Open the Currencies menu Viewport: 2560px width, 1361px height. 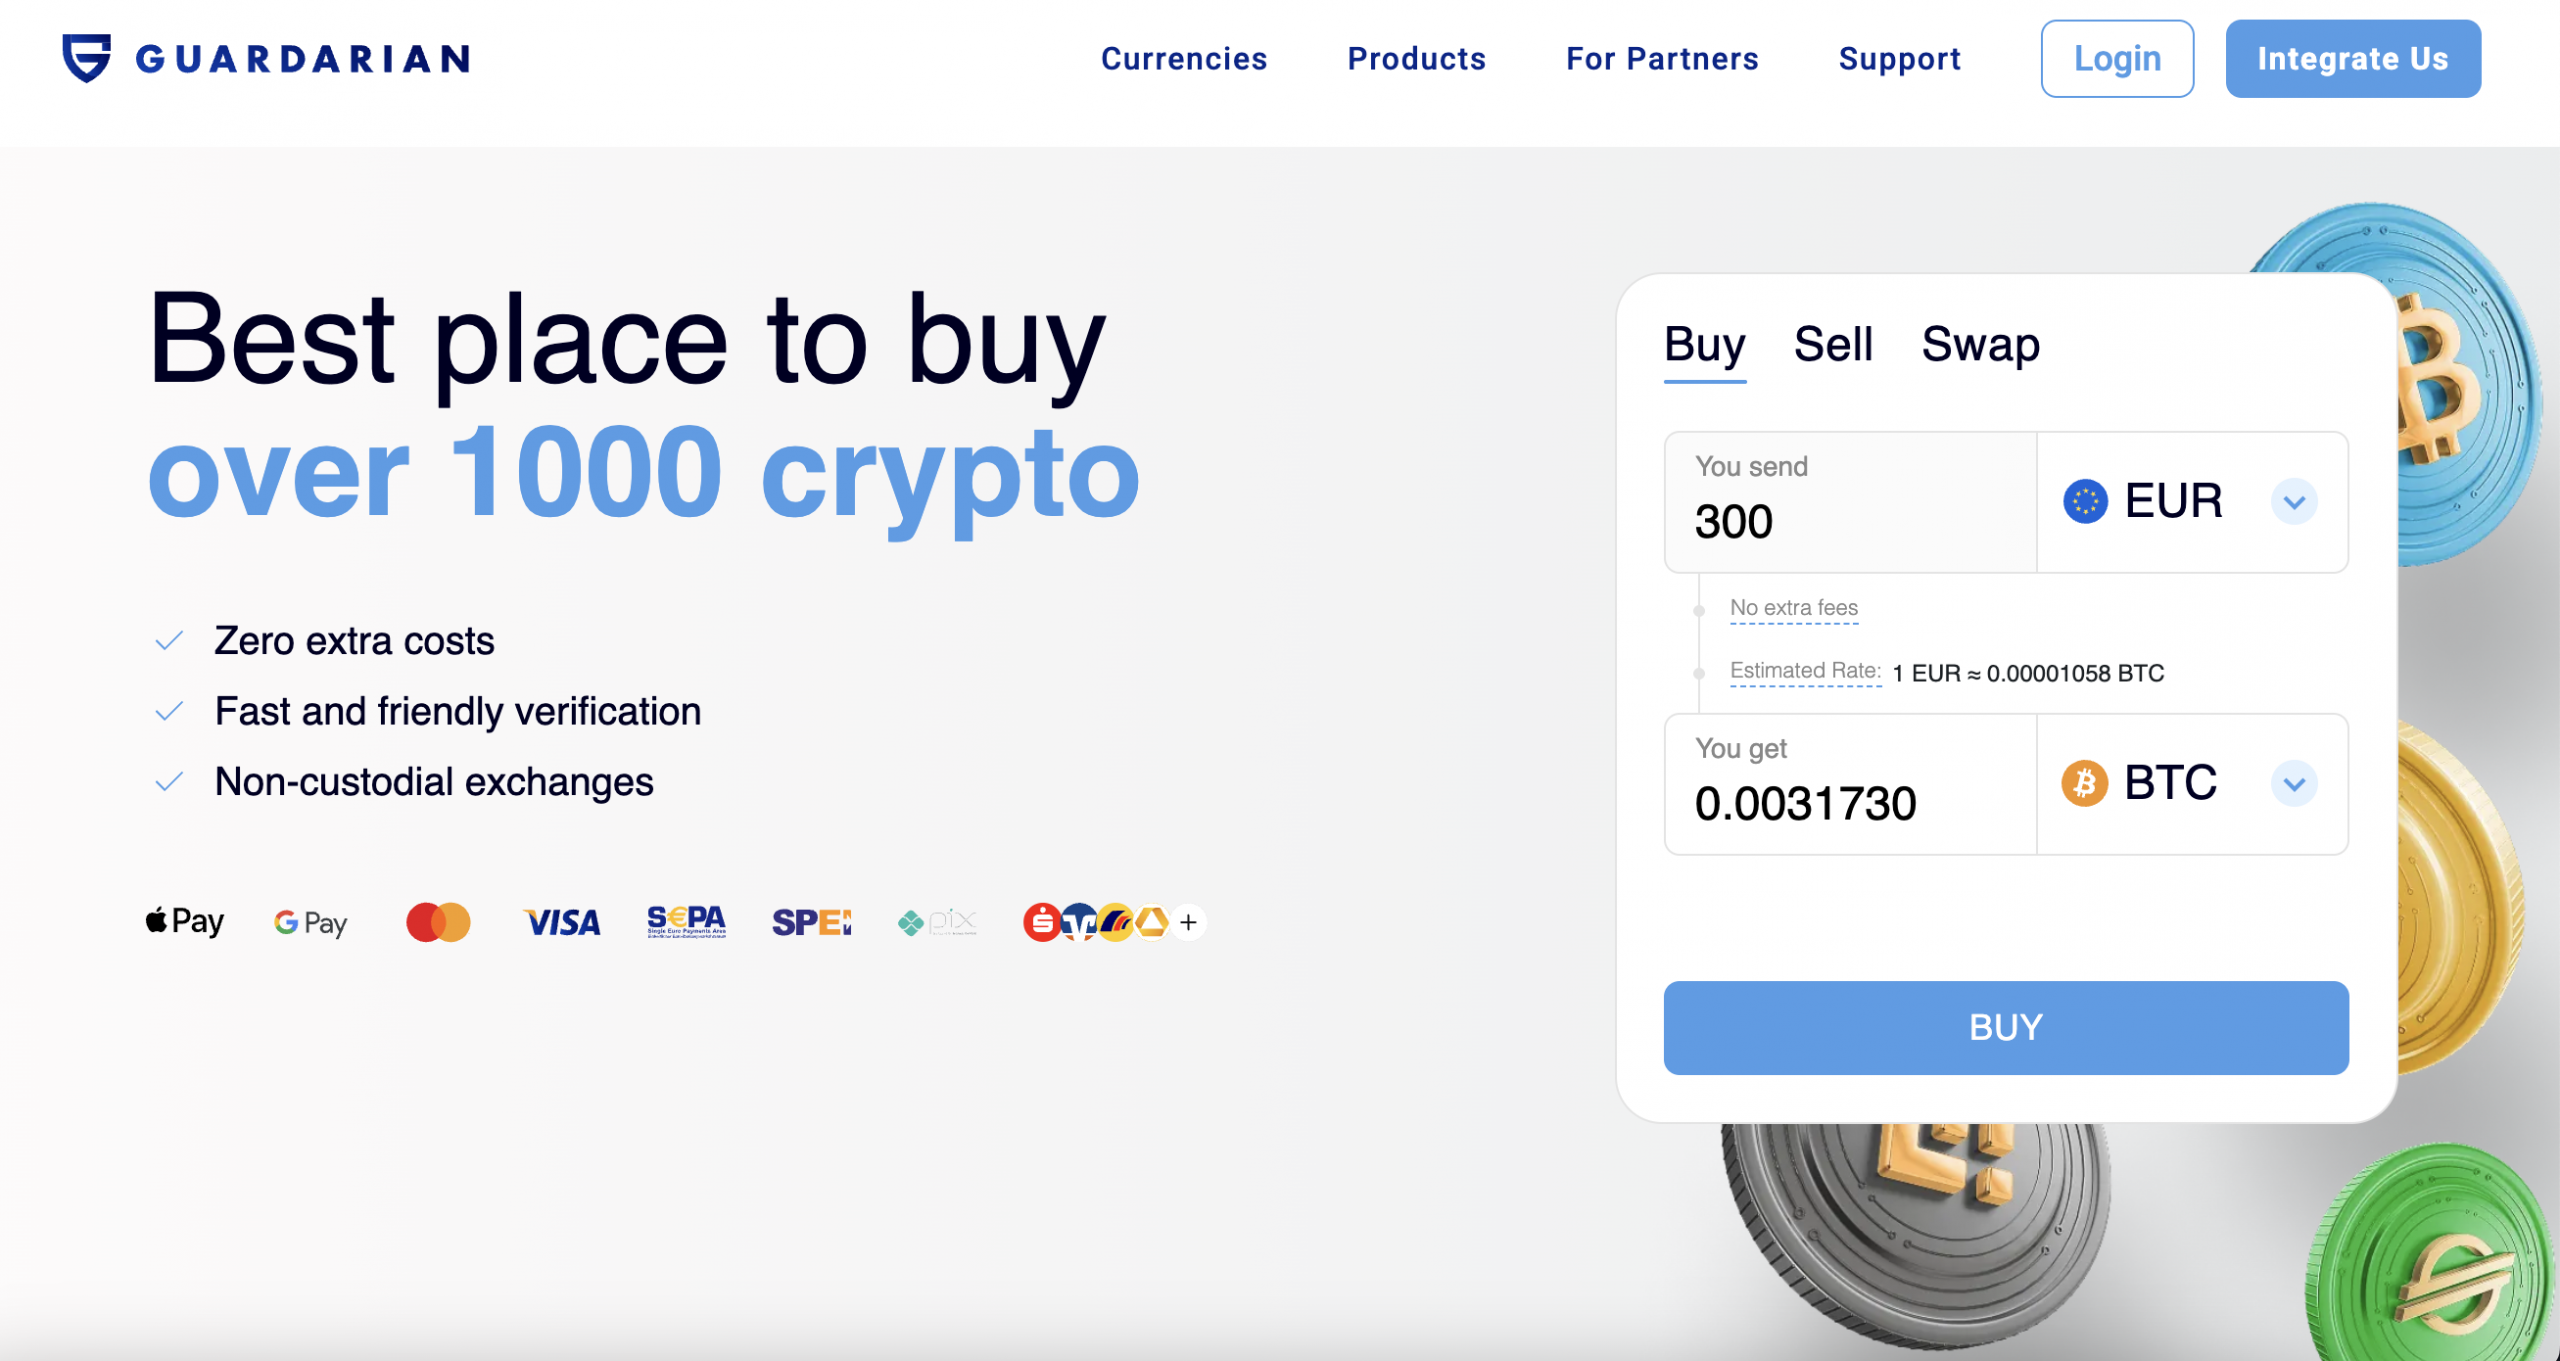click(x=1184, y=58)
